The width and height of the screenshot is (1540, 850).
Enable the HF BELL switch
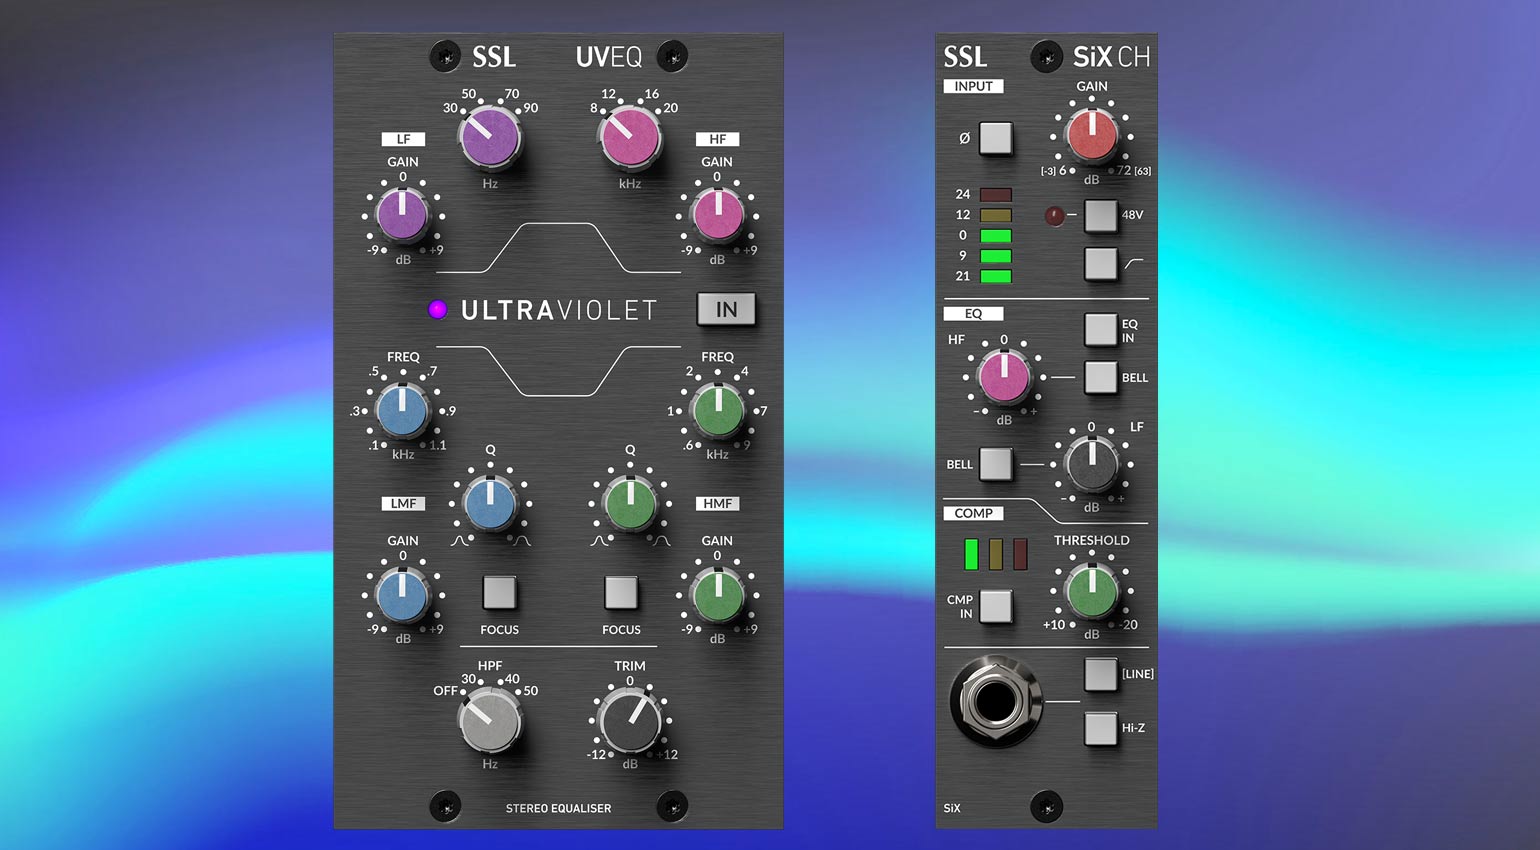tap(1100, 377)
